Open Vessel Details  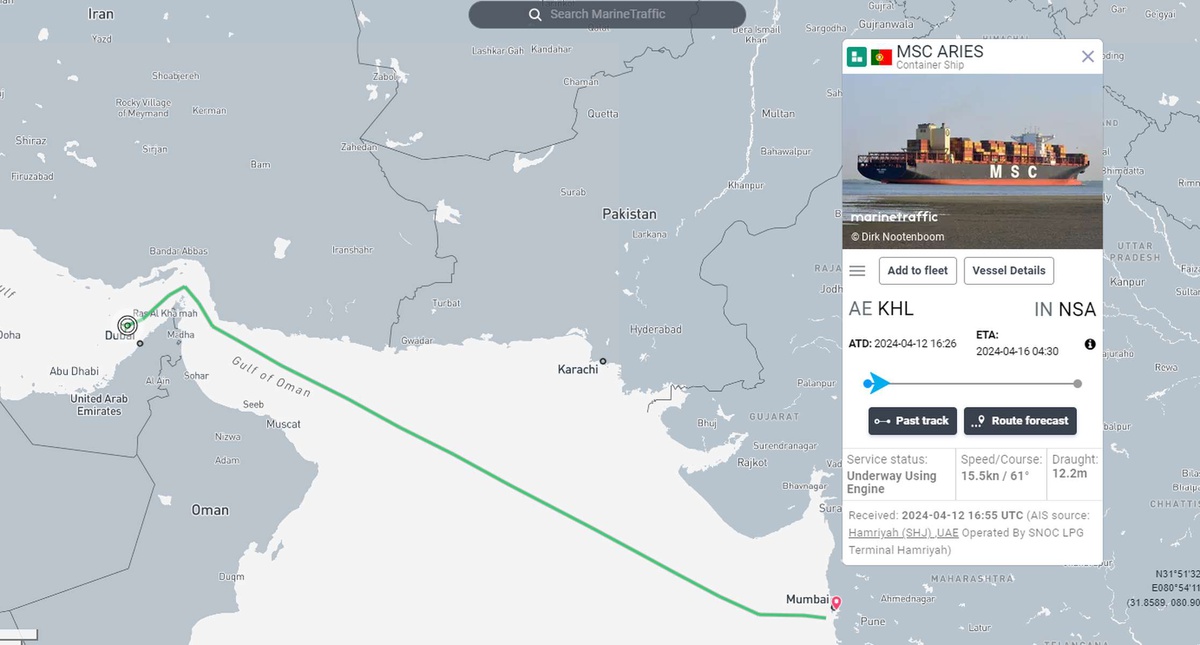[1008, 271]
